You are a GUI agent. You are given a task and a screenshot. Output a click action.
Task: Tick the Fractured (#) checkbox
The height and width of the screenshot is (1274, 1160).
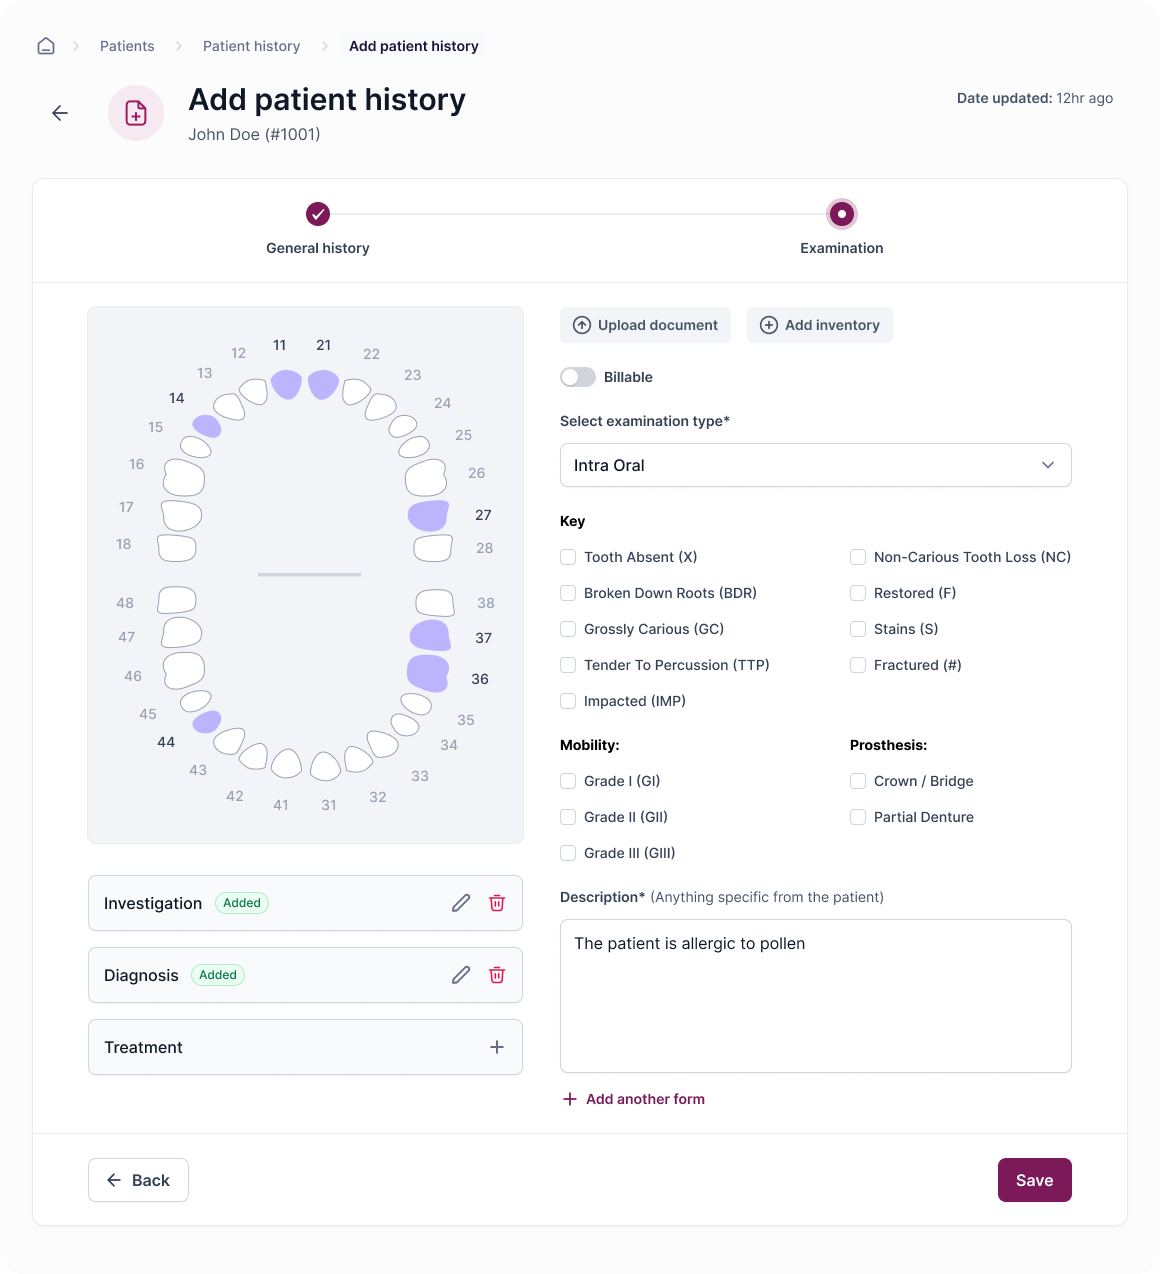[858, 665]
